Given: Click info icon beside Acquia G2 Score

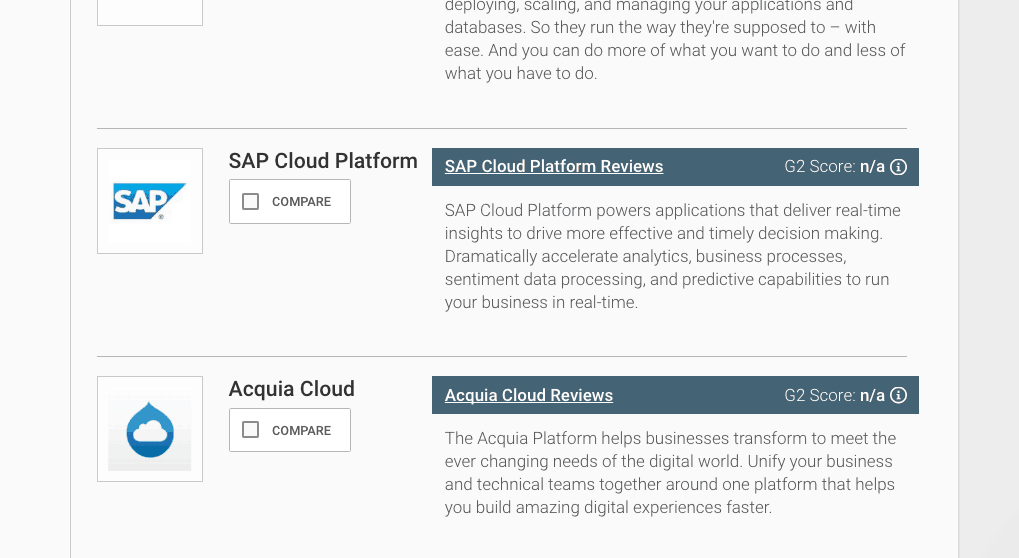Looking at the screenshot, I should (898, 395).
